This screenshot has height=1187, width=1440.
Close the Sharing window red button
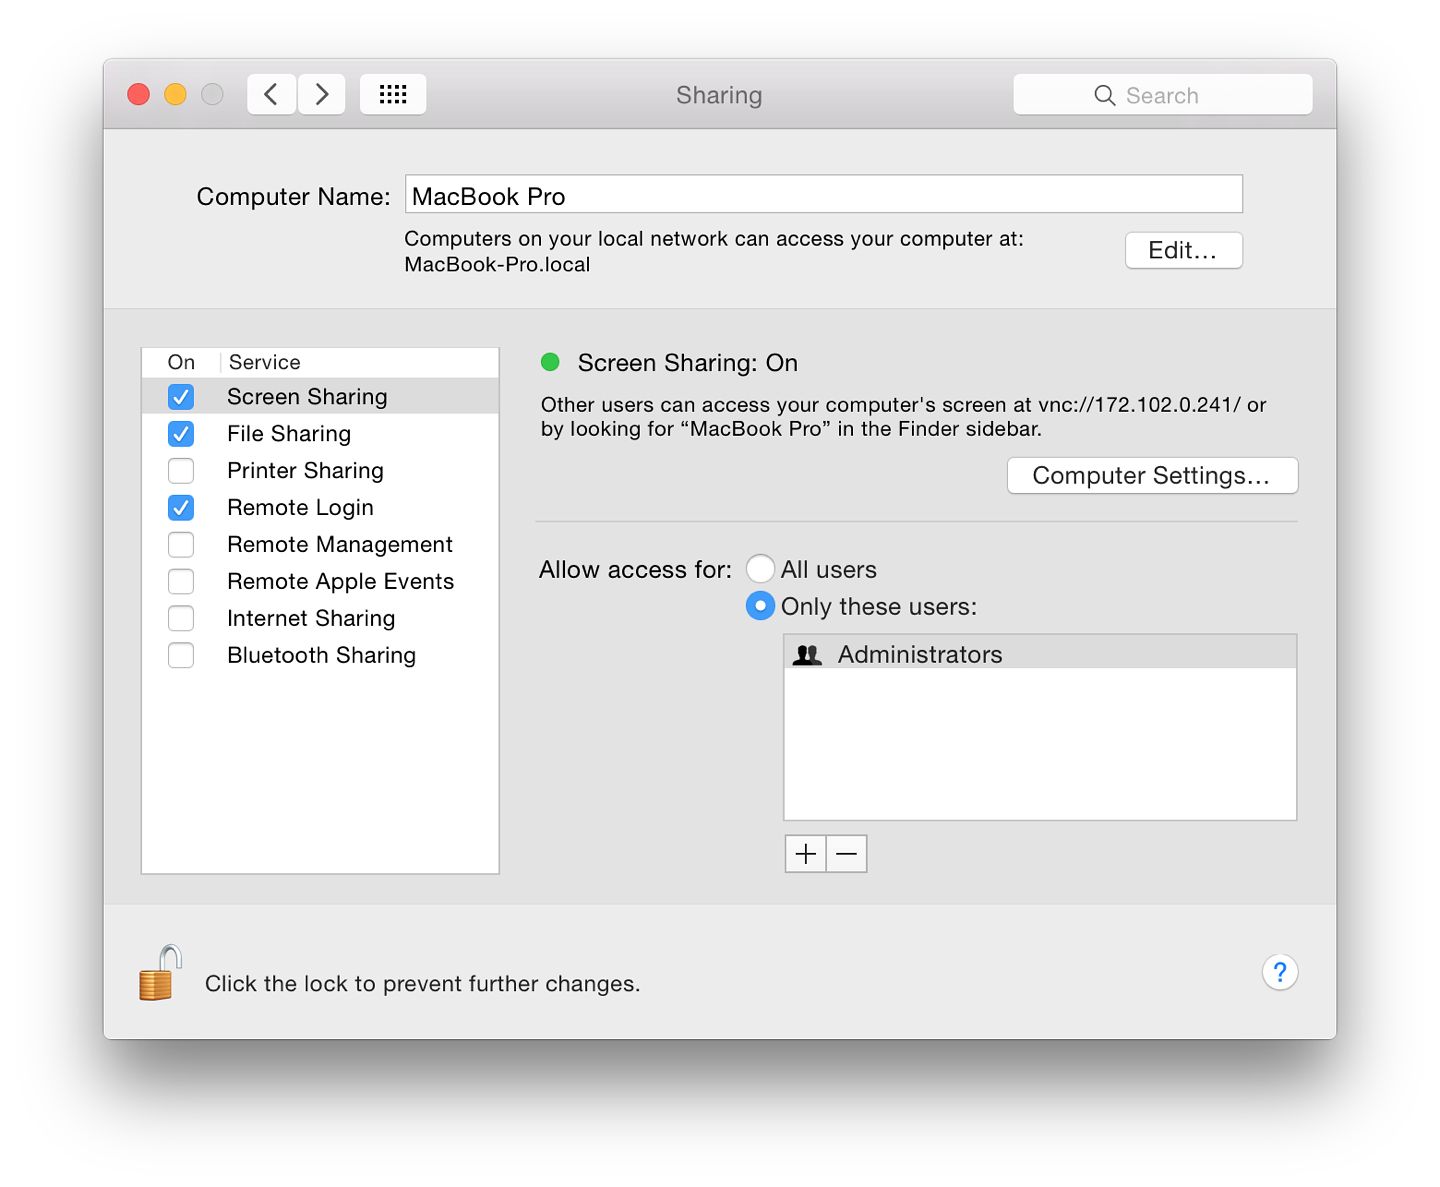(139, 94)
